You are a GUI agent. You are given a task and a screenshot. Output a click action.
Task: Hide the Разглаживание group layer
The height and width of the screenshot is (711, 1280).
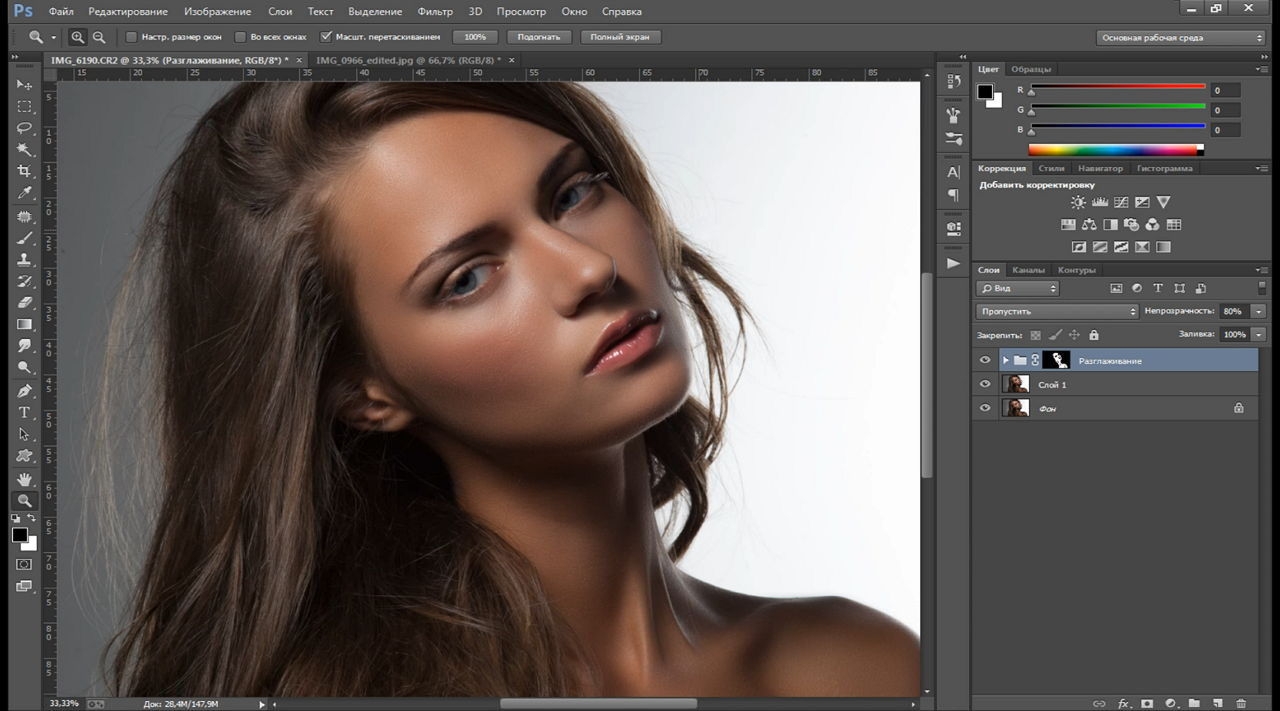pos(985,360)
